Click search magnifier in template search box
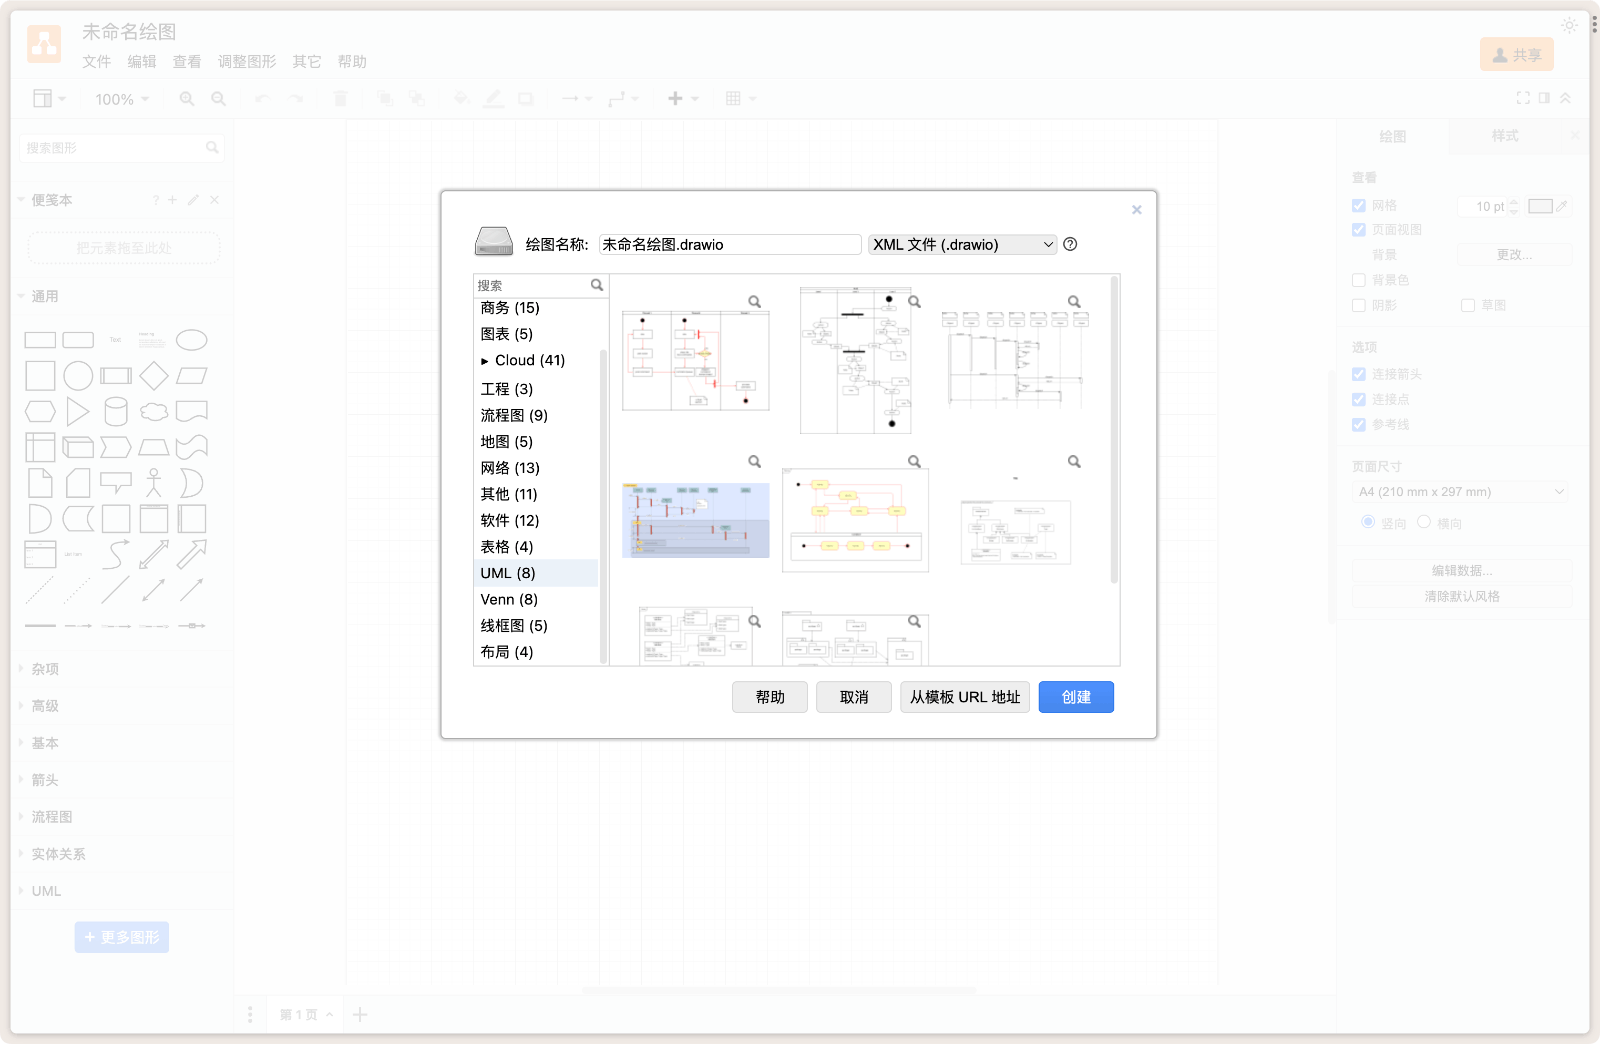Image resolution: width=1600 pixels, height=1044 pixels. pos(597,285)
